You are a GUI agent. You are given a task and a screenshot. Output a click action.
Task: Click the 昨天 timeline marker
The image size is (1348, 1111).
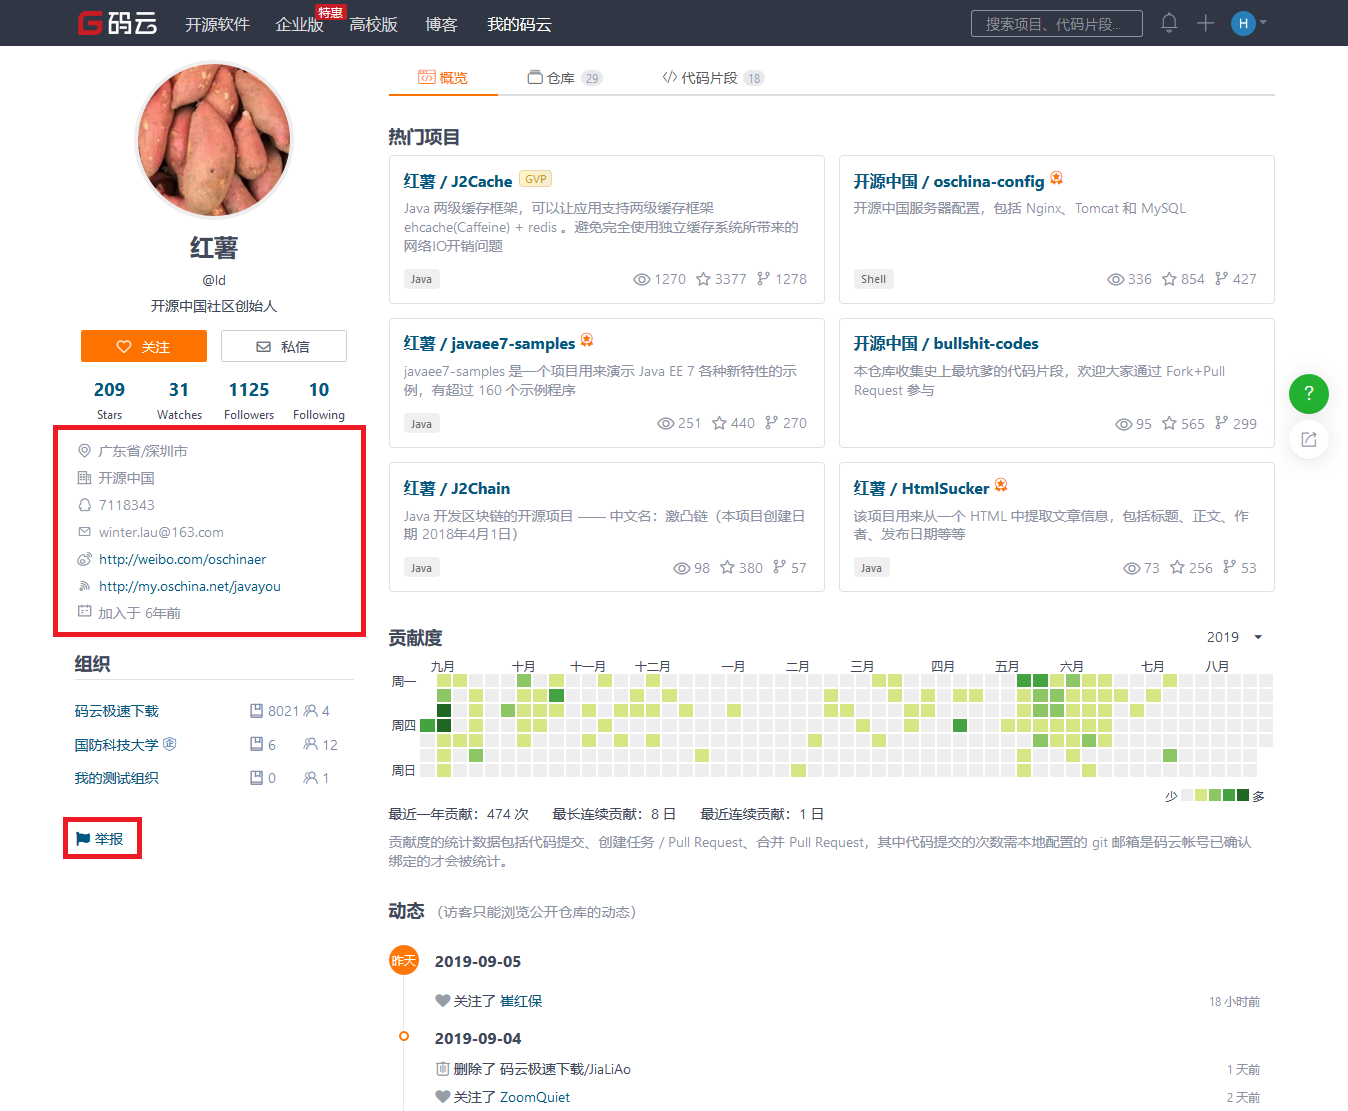403,960
